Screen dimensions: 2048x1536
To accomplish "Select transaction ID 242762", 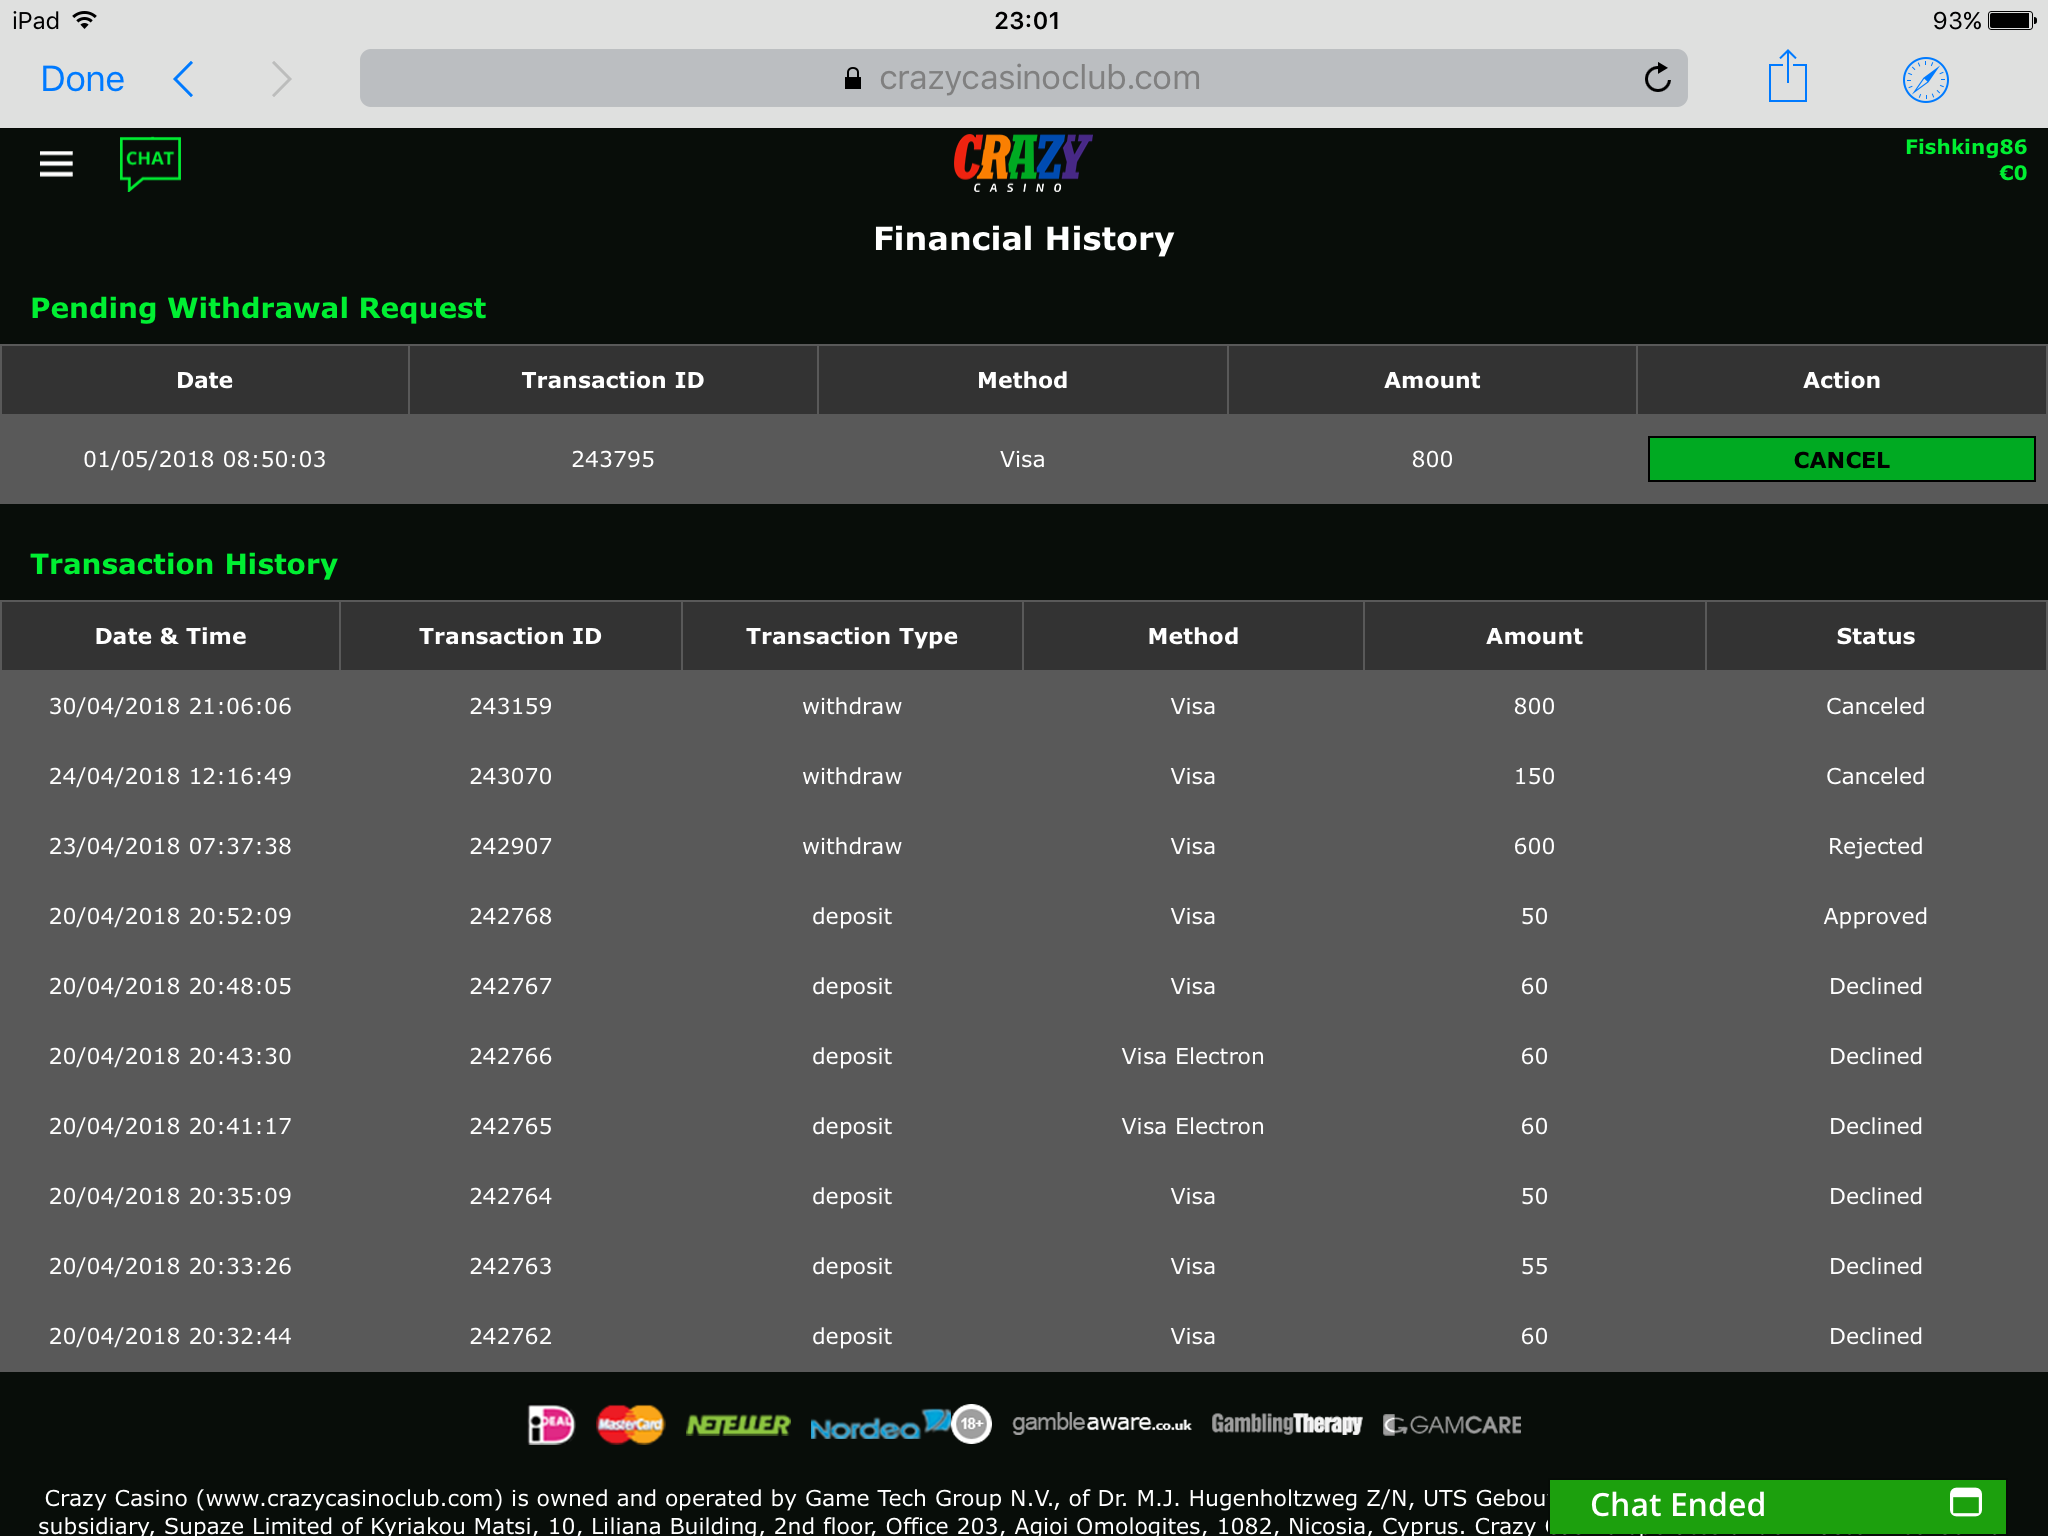I will [510, 1336].
